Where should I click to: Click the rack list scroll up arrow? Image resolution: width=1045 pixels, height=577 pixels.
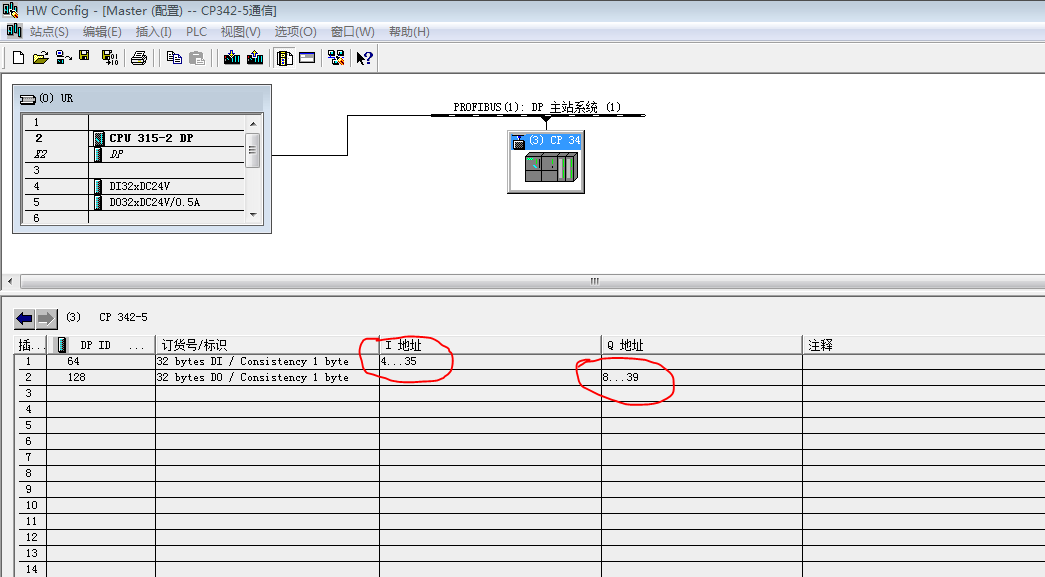point(253,124)
